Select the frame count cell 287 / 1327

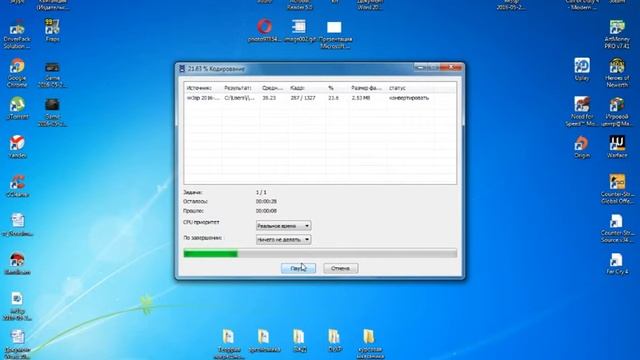pyautogui.click(x=303, y=98)
